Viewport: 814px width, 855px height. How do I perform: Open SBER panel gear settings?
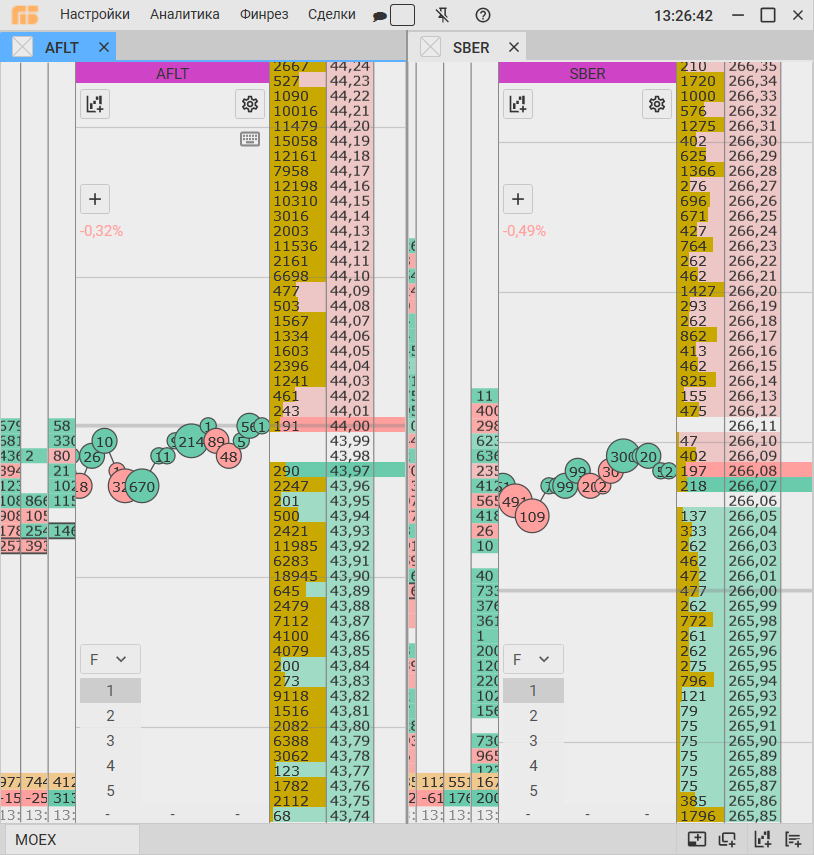tap(656, 104)
